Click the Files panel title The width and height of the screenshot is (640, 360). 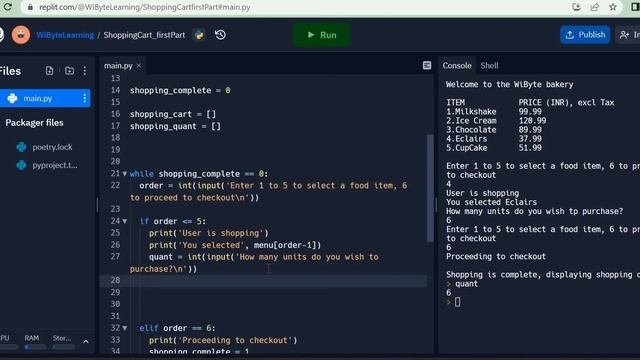[x=10, y=71]
